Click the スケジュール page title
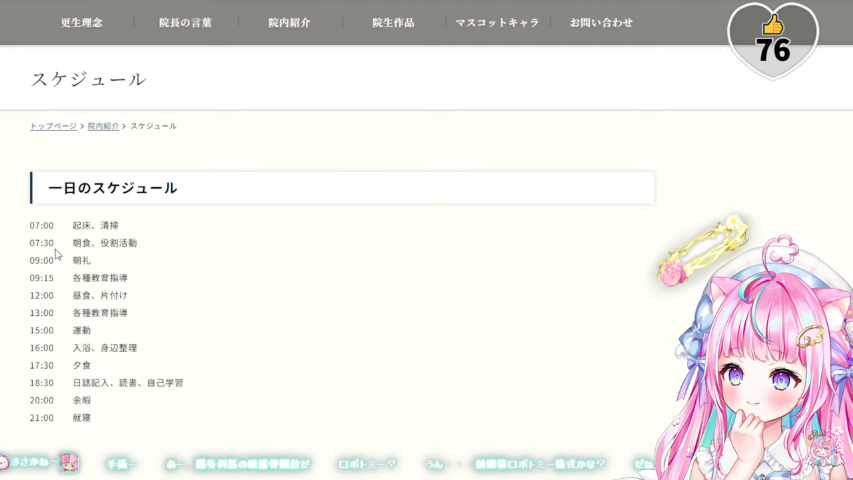This screenshot has height=480, width=853. point(89,79)
